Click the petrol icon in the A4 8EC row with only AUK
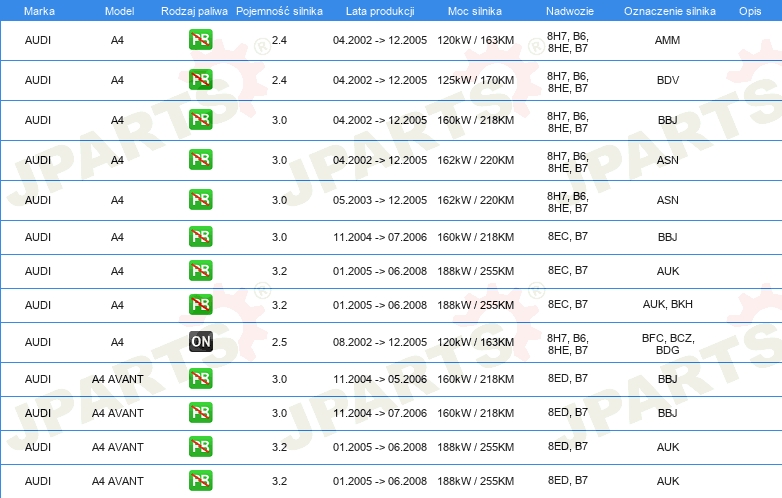Viewport: 782px width, 498px height. pos(200,271)
